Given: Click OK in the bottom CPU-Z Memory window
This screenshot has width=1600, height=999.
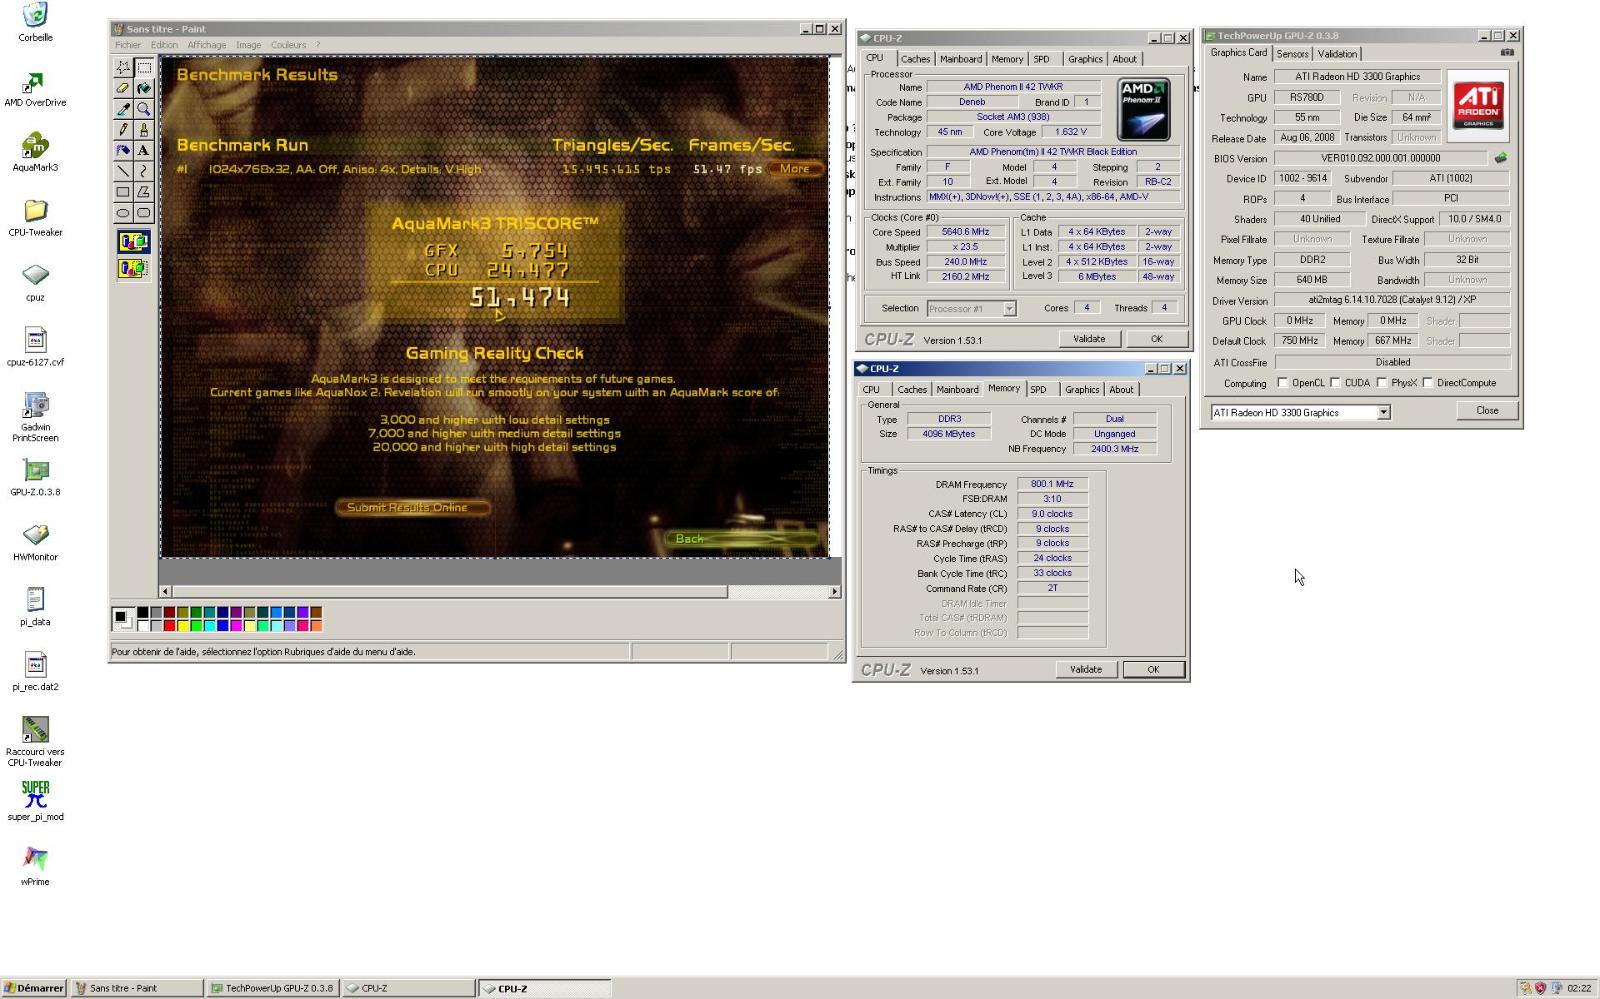Looking at the screenshot, I should 1153,670.
